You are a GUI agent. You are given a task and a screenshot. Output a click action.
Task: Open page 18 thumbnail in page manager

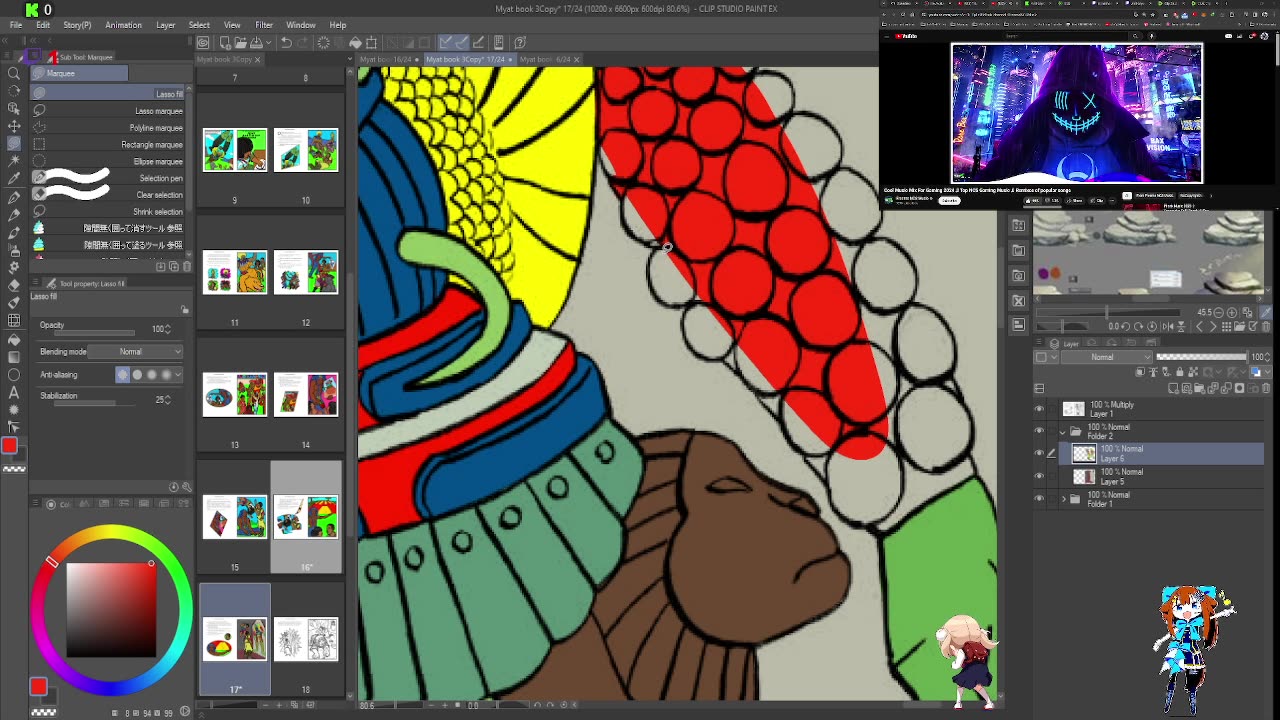(x=306, y=639)
